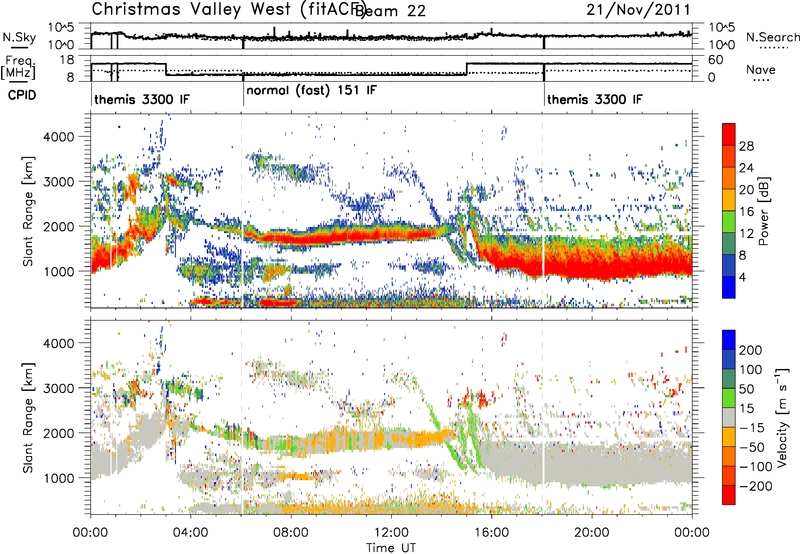Click the light green segment of the Power colorbar
This screenshot has width=800, height=554.
click(729, 222)
